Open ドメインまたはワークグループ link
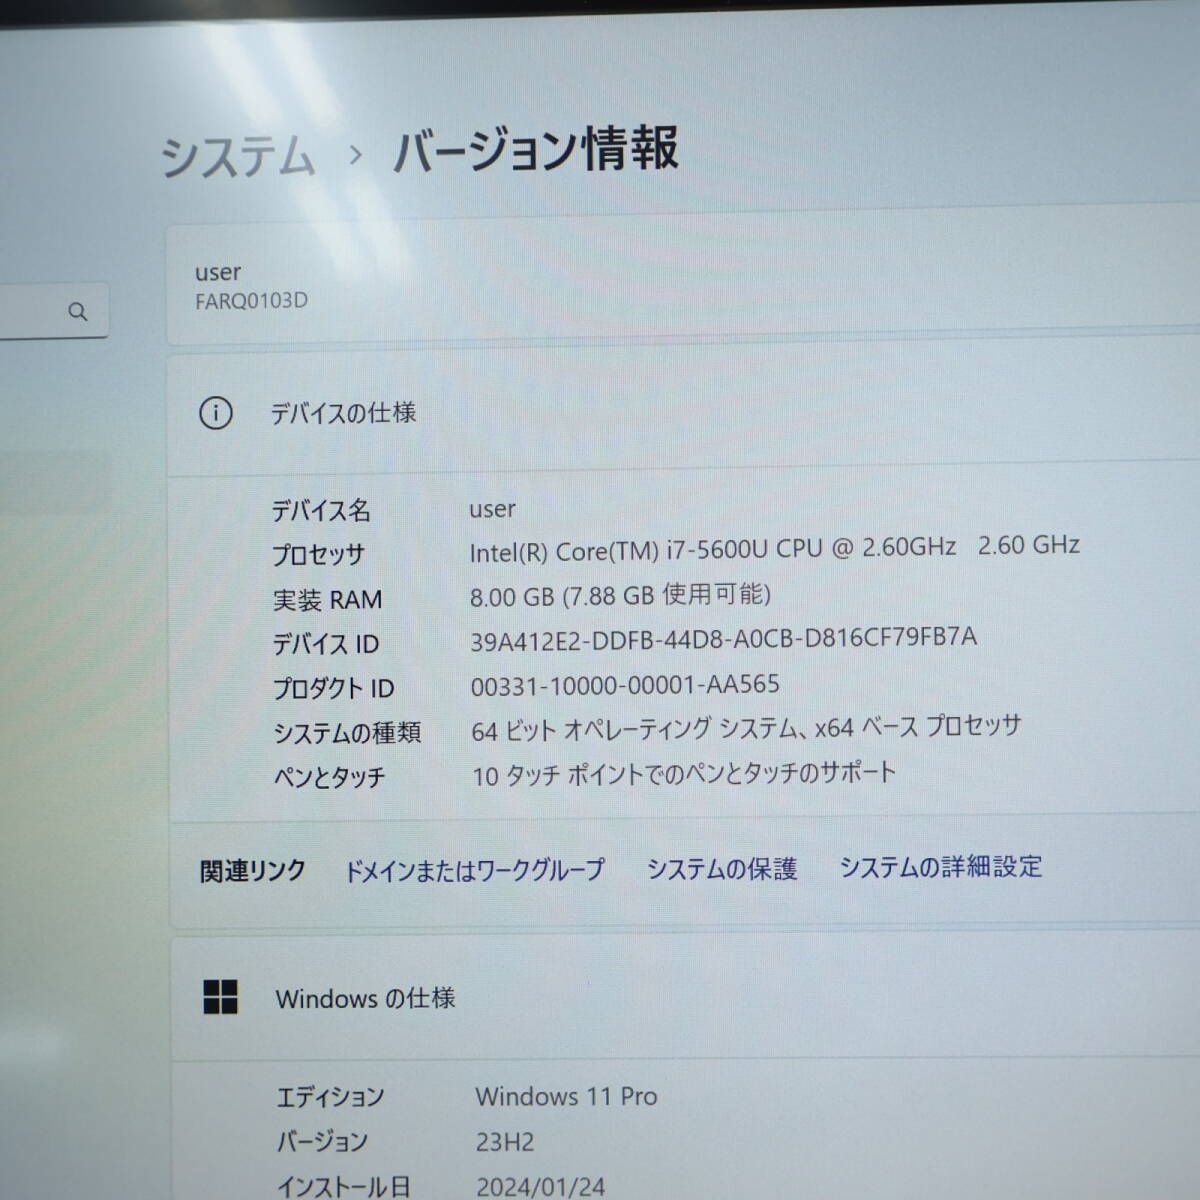 click(x=474, y=870)
